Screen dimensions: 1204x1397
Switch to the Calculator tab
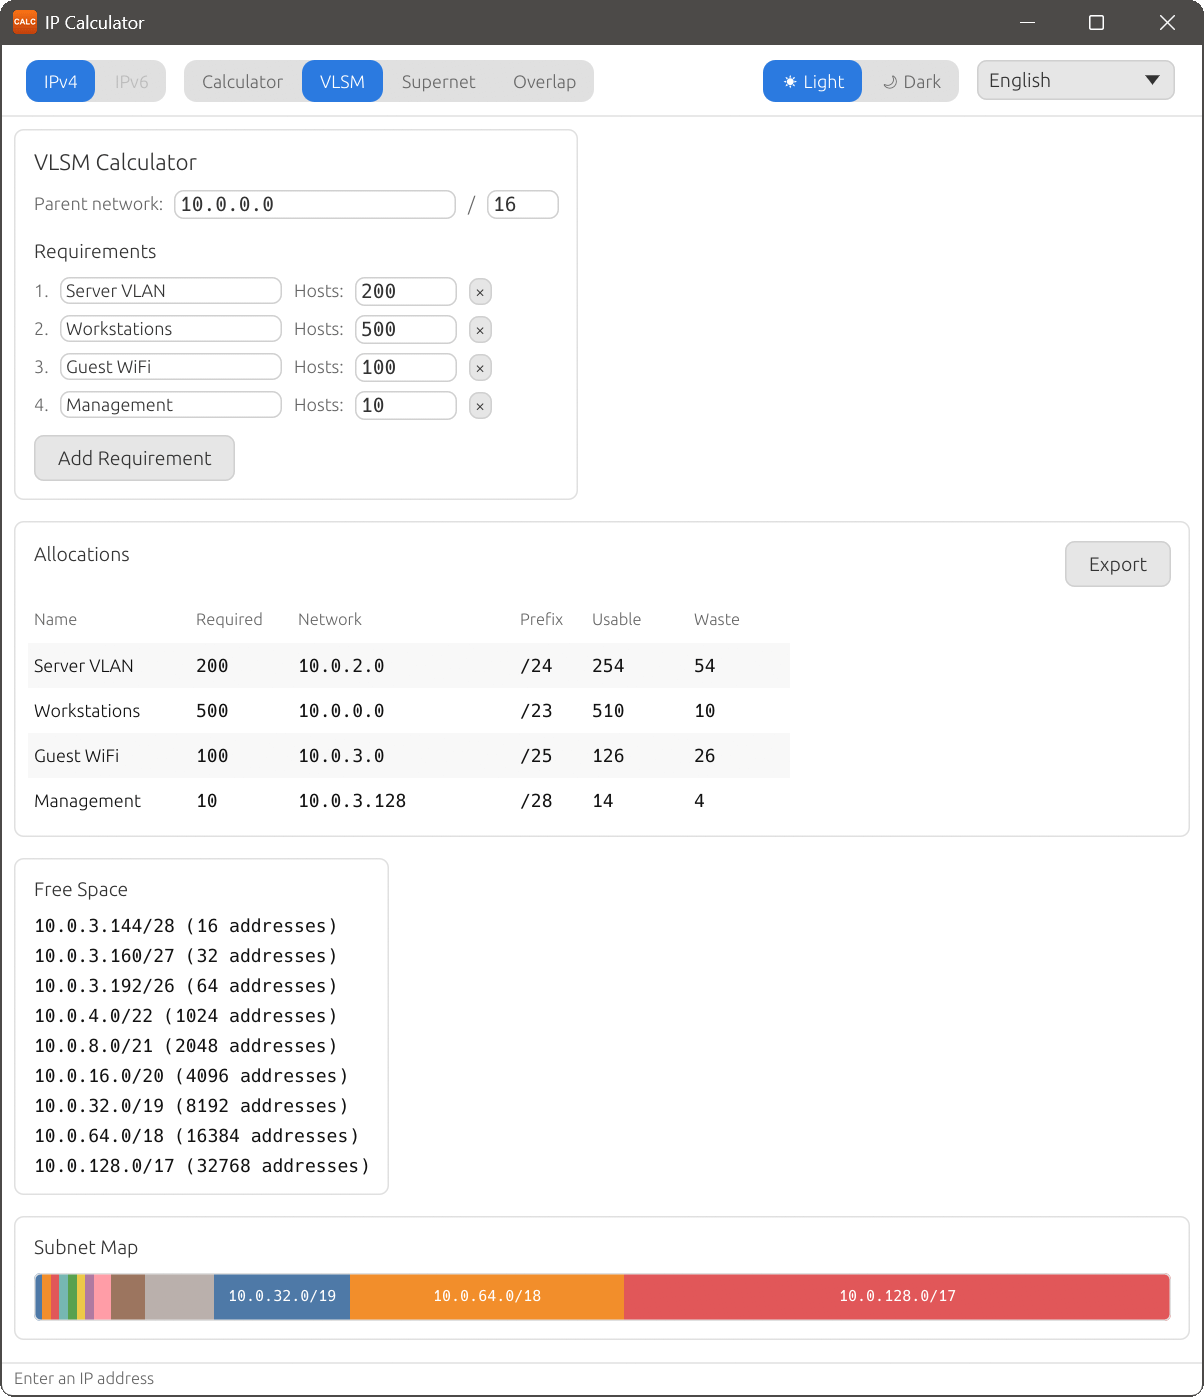[x=243, y=81]
